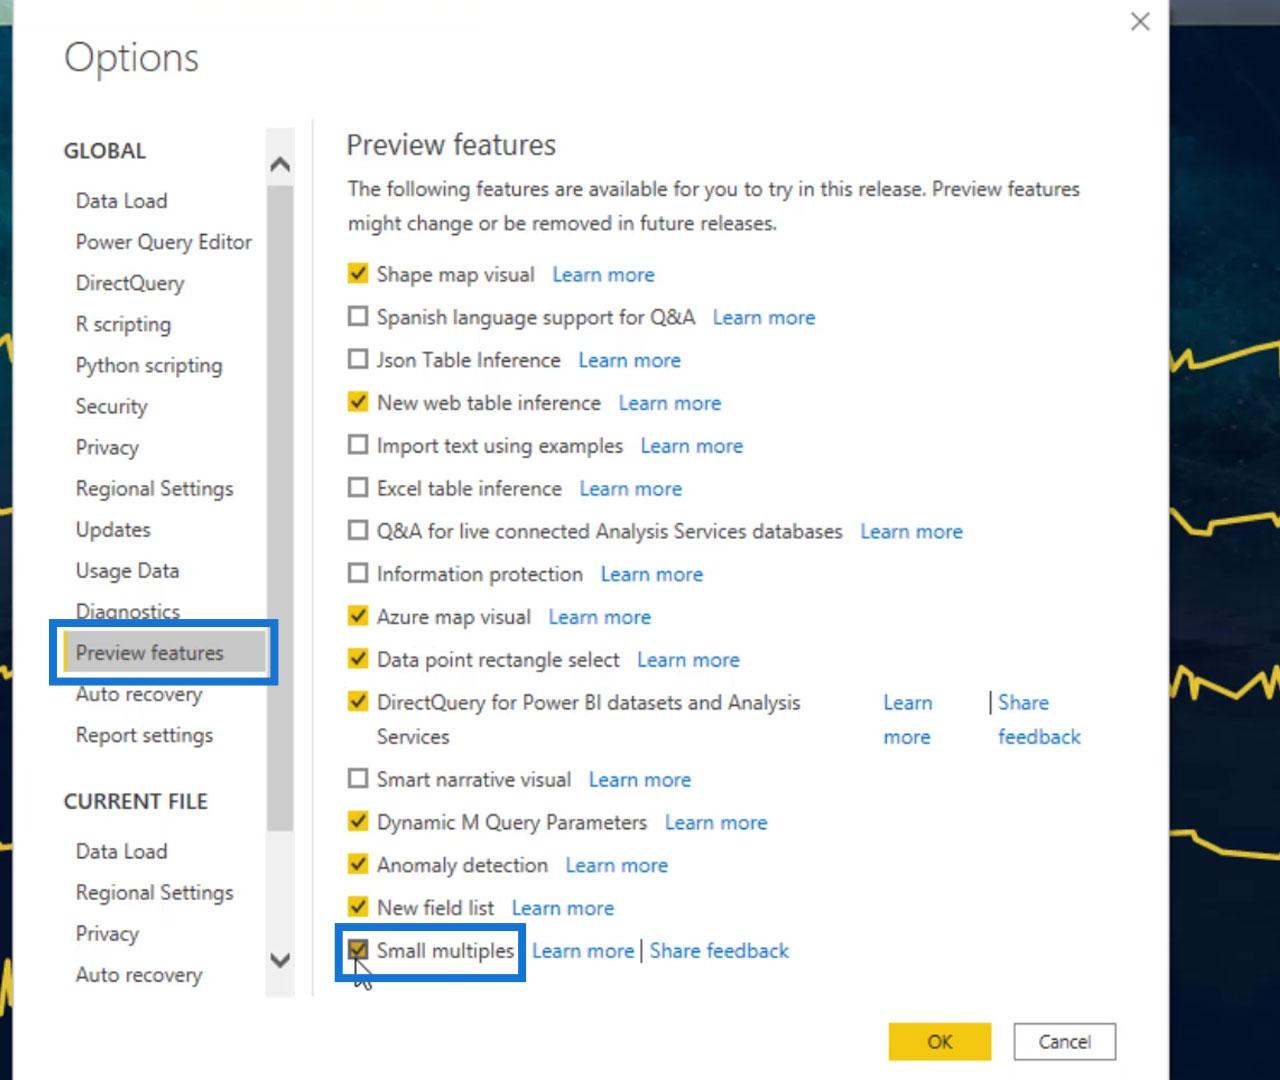Toggle Azure map visual checkbox
Image resolution: width=1280 pixels, height=1080 pixels.
pyautogui.click(x=357, y=616)
